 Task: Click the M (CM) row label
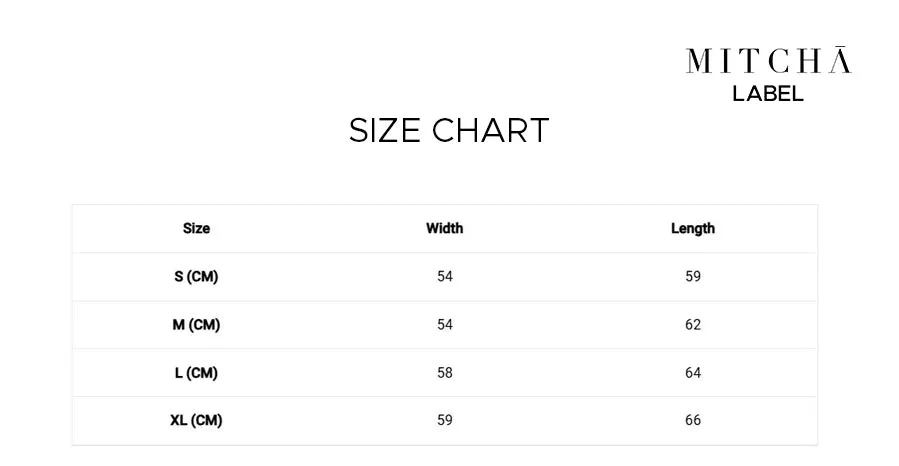(x=196, y=324)
